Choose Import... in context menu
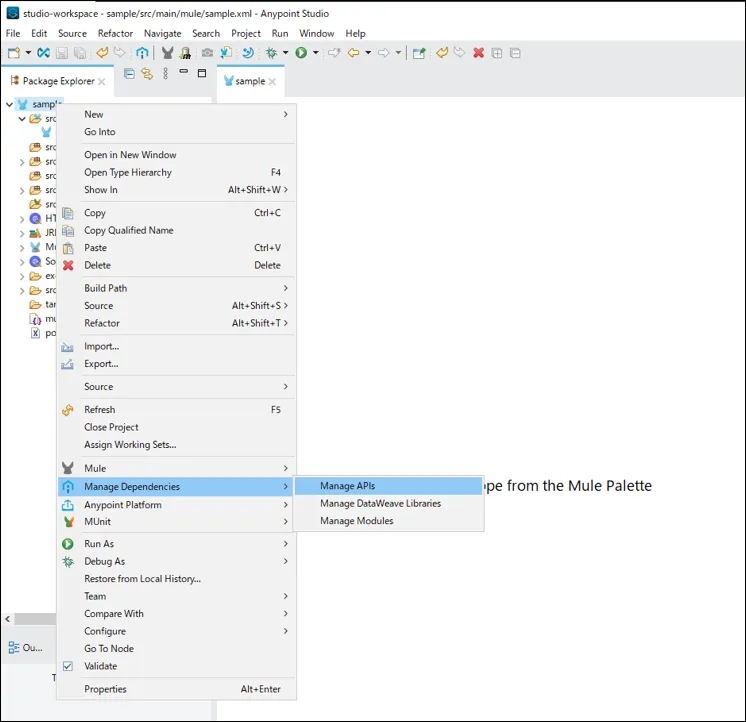Viewport: 746px width, 722px height. [177, 346]
